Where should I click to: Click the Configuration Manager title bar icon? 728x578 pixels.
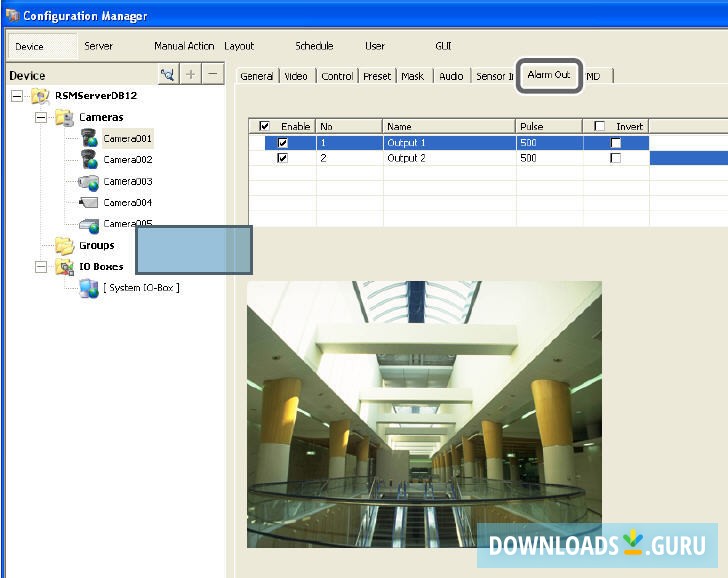(13, 16)
